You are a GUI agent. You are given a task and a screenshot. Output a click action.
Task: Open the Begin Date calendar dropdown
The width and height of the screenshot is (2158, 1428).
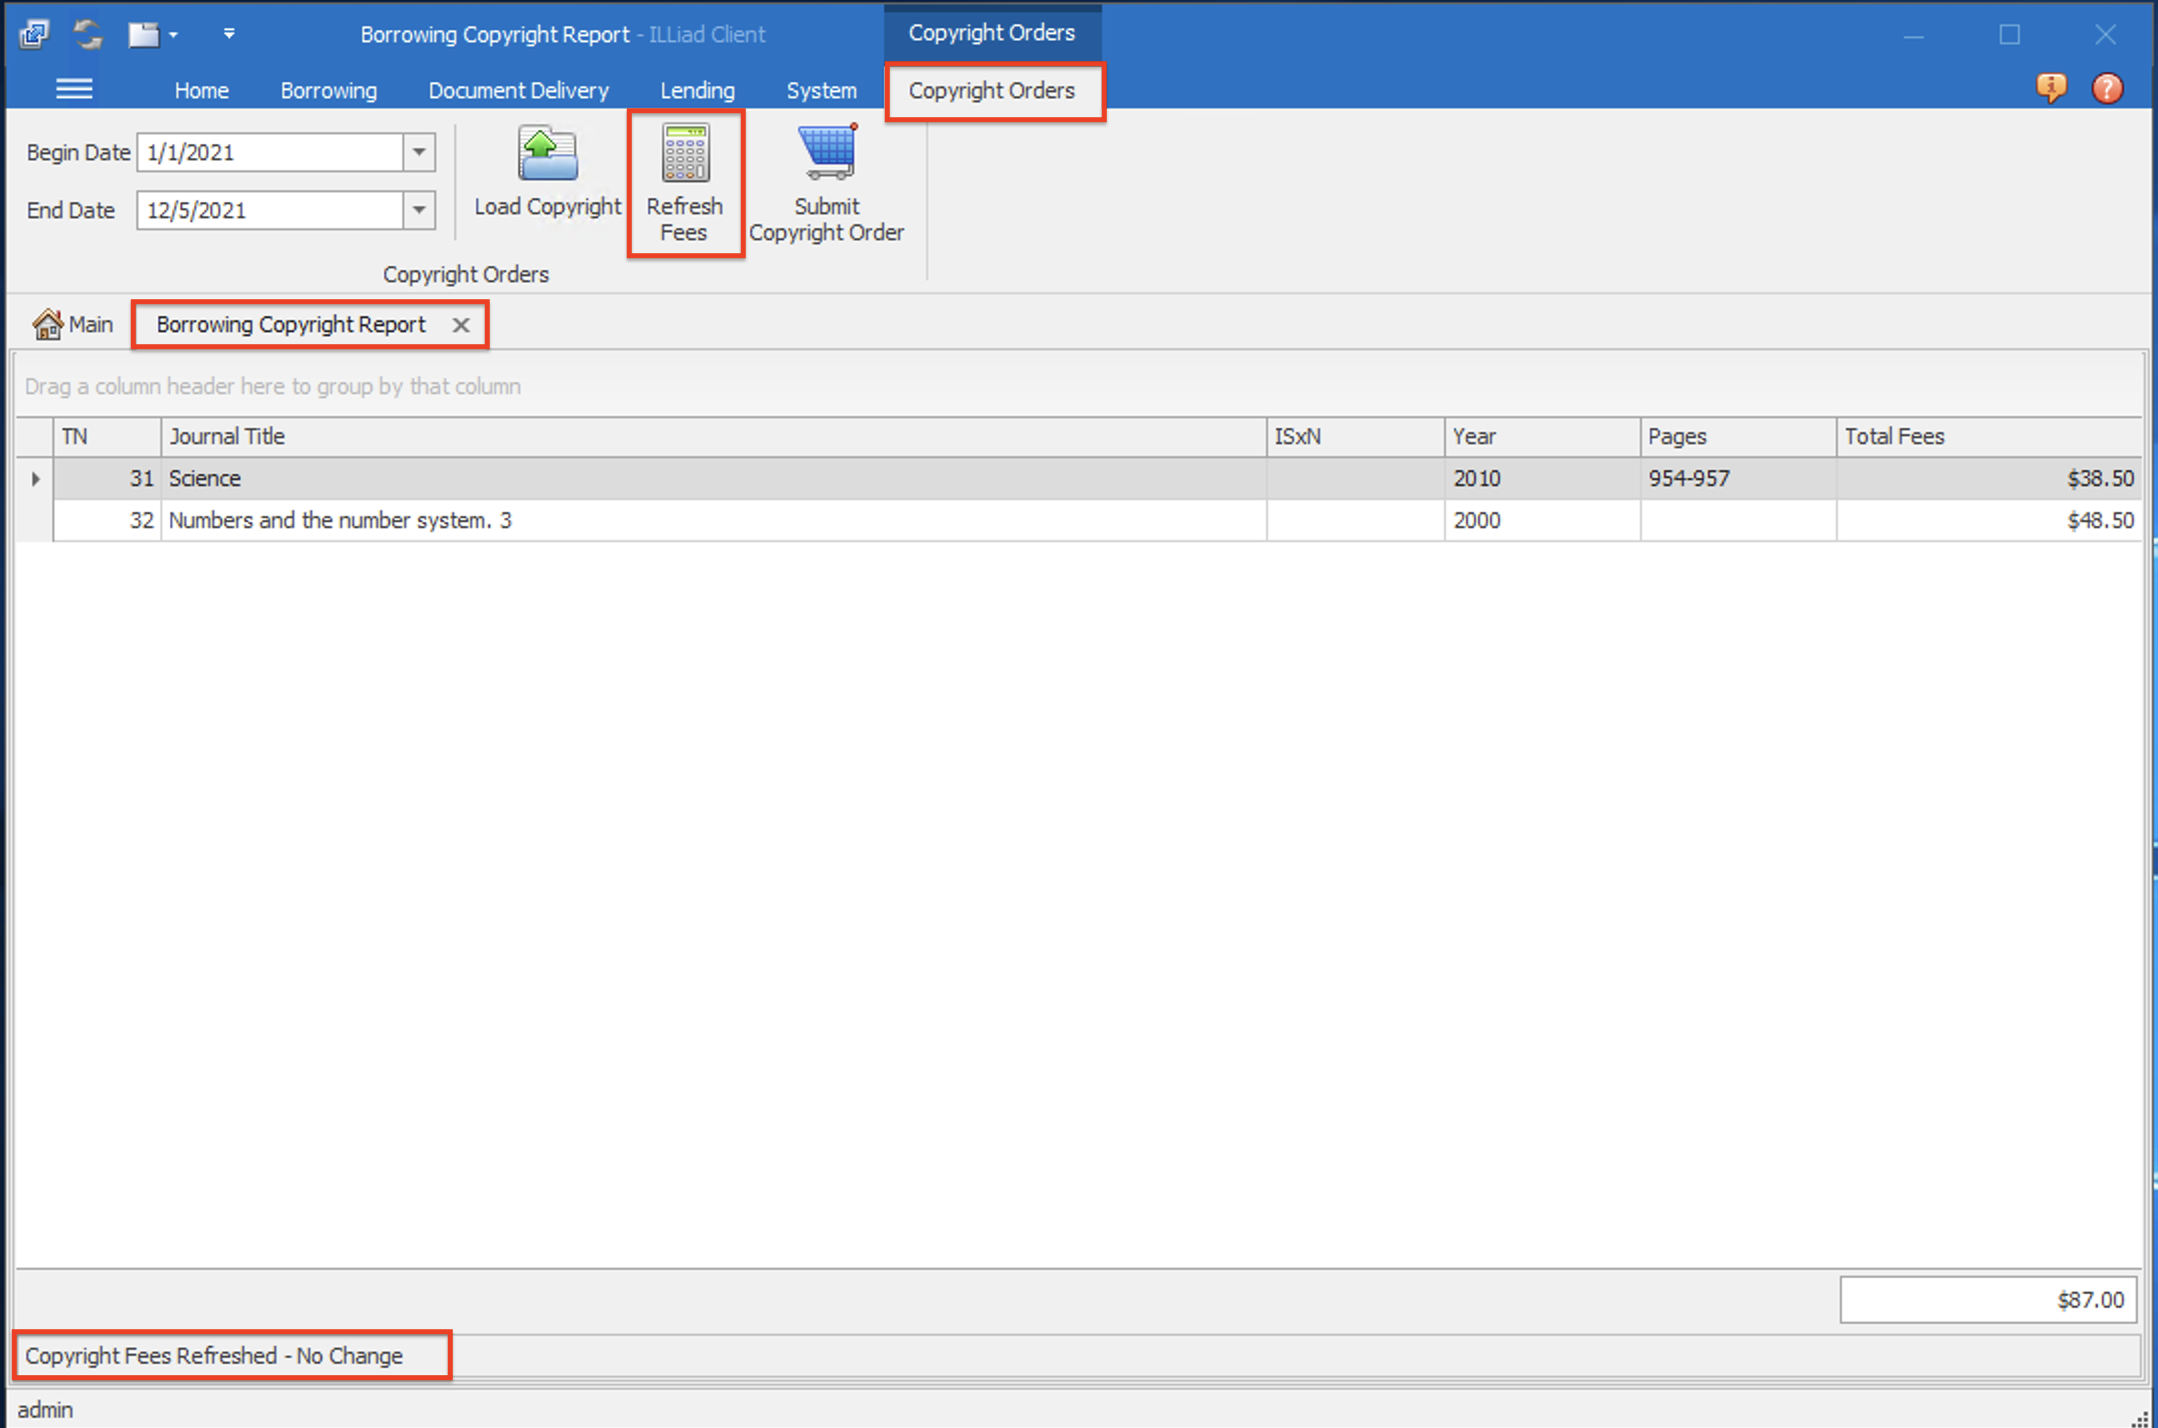[419, 152]
